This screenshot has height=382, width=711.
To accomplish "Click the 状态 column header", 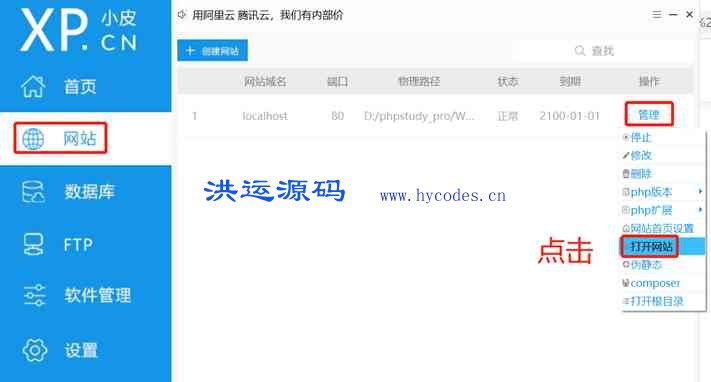I will pos(507,81).
